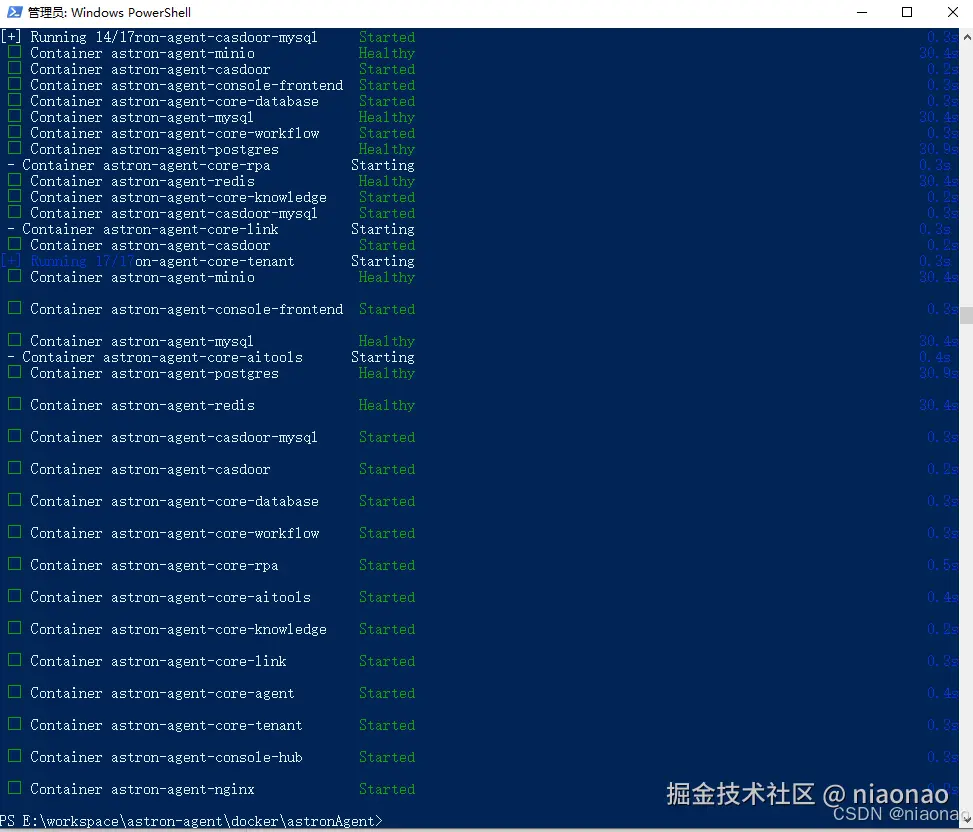This screenshot has width=973, height=832.
Task: Select 'Container astron-agent-nginx' text
Action: point(142,789)
